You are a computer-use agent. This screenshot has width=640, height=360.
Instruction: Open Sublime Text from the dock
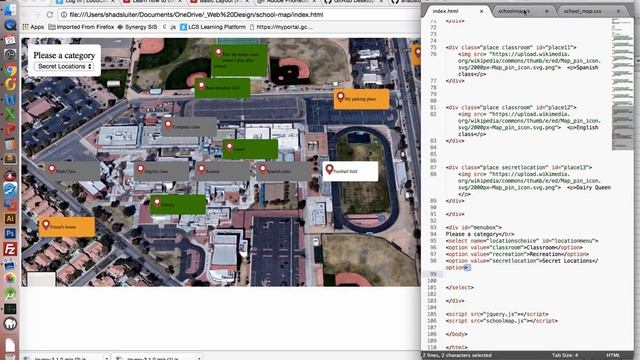pyautogui.click(x=10, y=159)
